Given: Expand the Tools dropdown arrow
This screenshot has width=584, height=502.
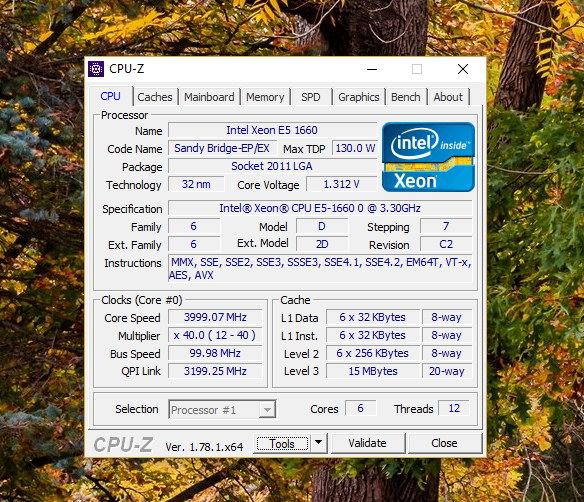Looking at the screenshot, I should 318,443.
